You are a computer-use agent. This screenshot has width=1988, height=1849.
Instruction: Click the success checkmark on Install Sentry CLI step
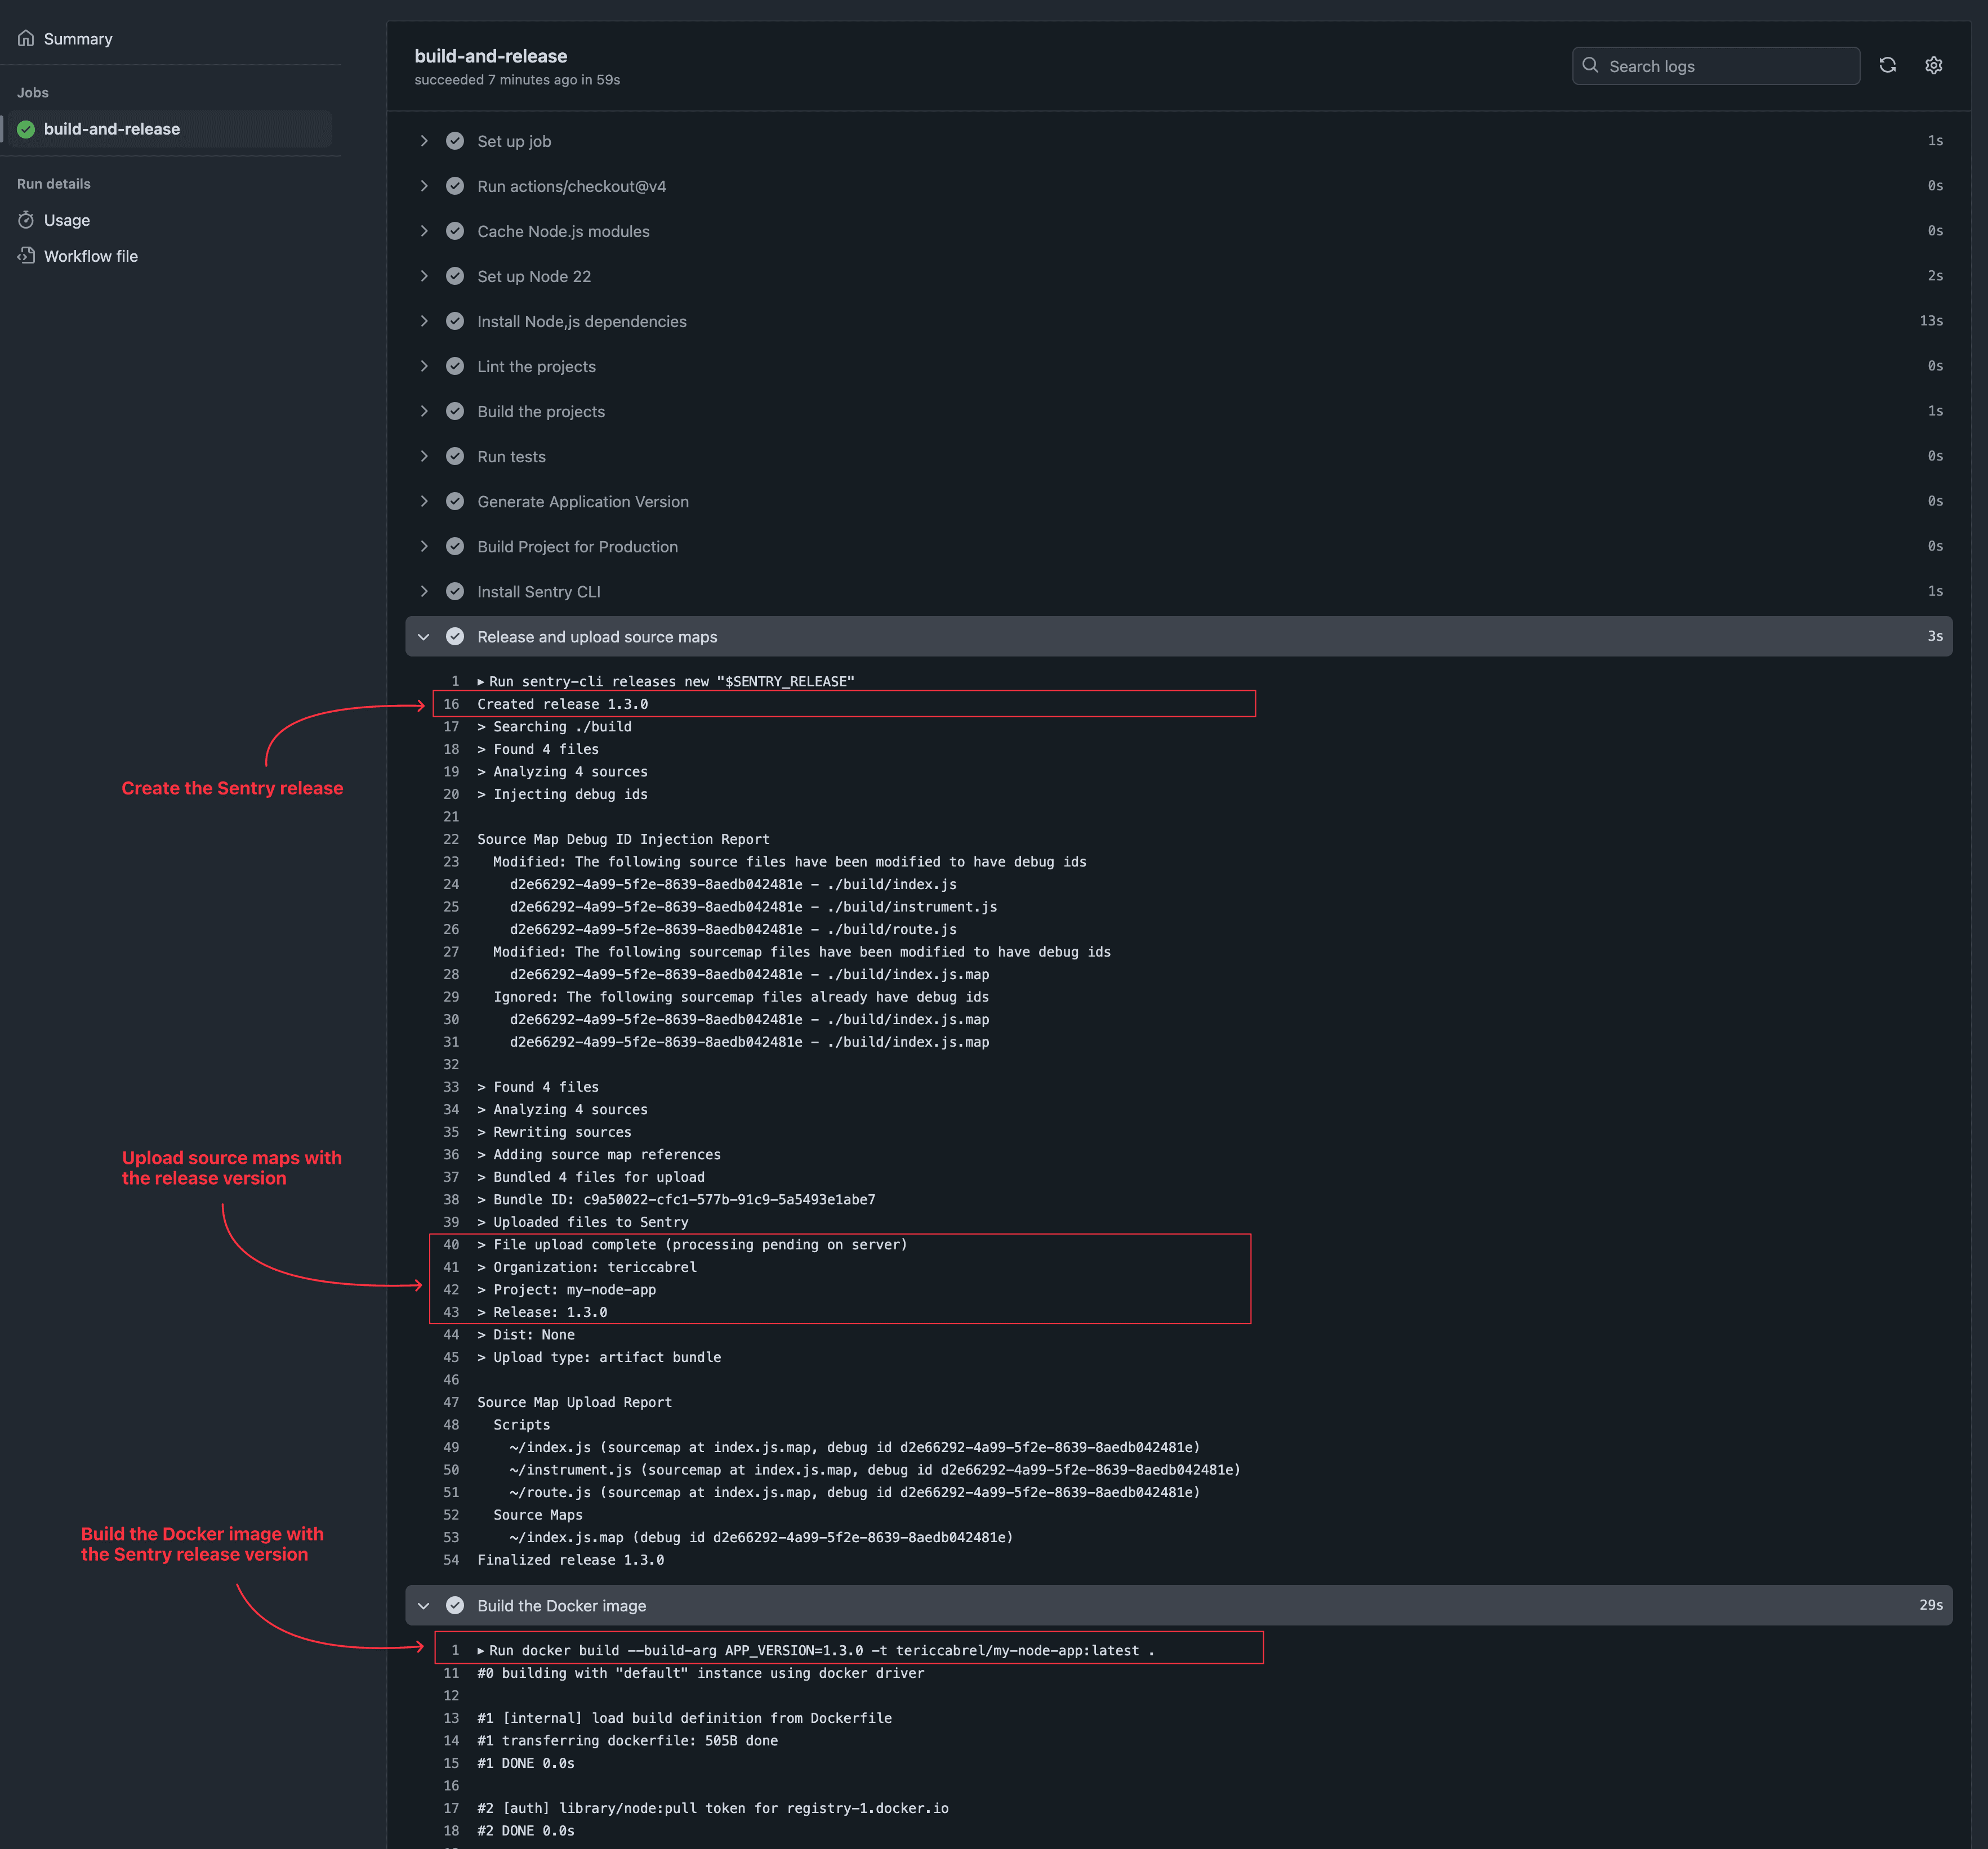pos(455,591)
